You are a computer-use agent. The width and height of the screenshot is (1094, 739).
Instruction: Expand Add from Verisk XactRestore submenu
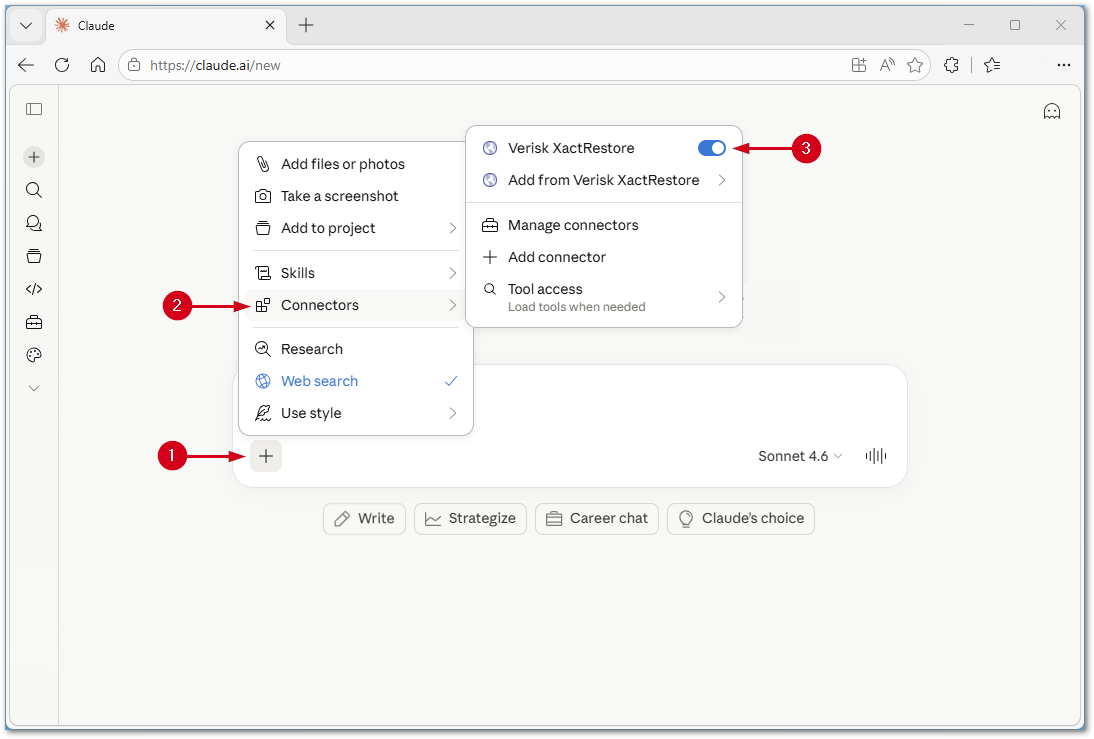click(x=604, y=180)
